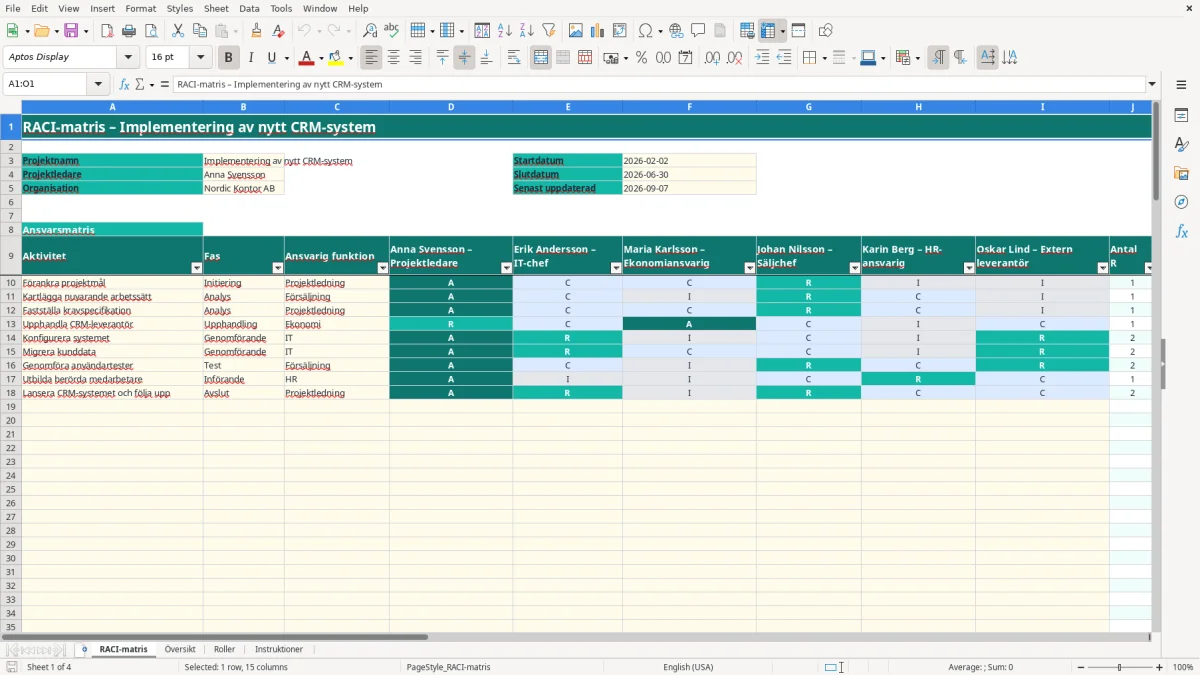
Task: Toggle Center Vertically alignment
Action: pos(464,58)
